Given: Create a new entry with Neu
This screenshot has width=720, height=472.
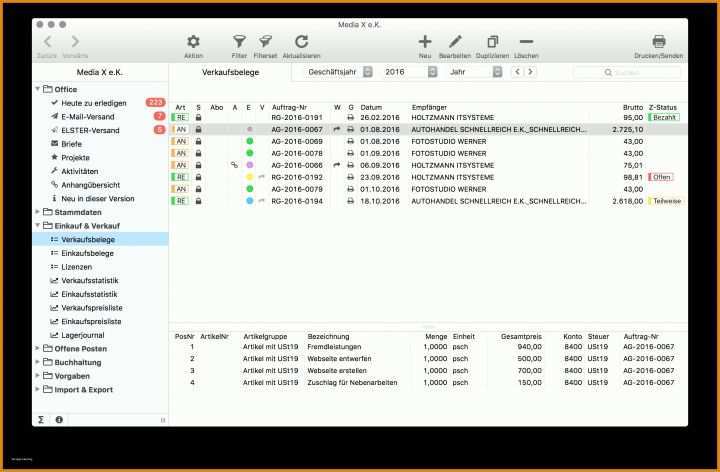Looking at the screenshot, I should [425, 42].
